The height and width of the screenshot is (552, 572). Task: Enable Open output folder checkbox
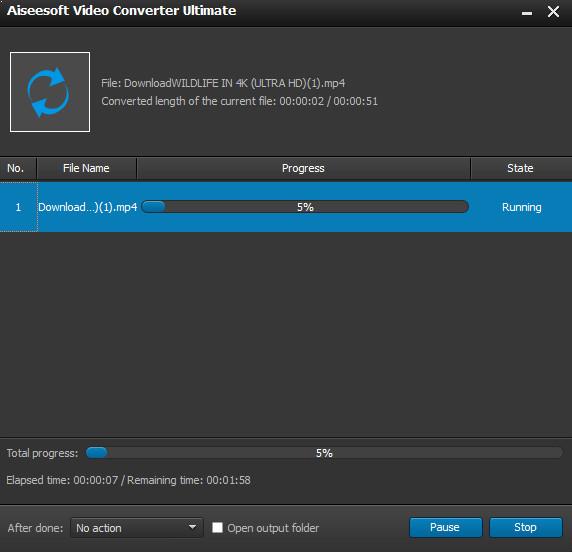[217, 527]
